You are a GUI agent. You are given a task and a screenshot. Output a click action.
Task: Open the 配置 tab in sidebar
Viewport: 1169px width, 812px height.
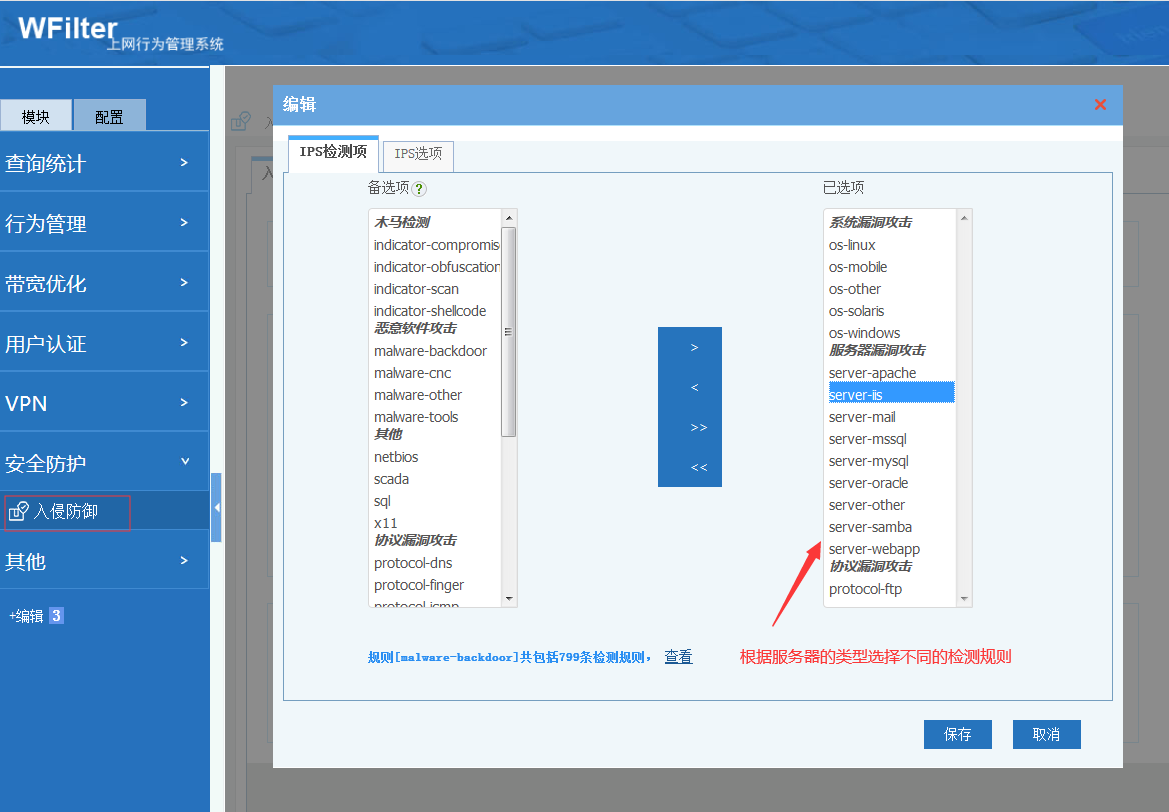click(109, 117)
